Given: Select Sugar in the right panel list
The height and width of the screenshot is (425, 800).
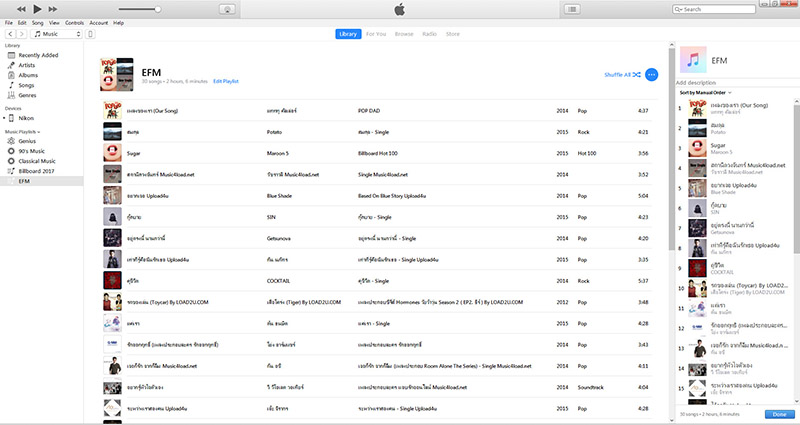Looking at the screenshot, I should click(x=737, y=148).
